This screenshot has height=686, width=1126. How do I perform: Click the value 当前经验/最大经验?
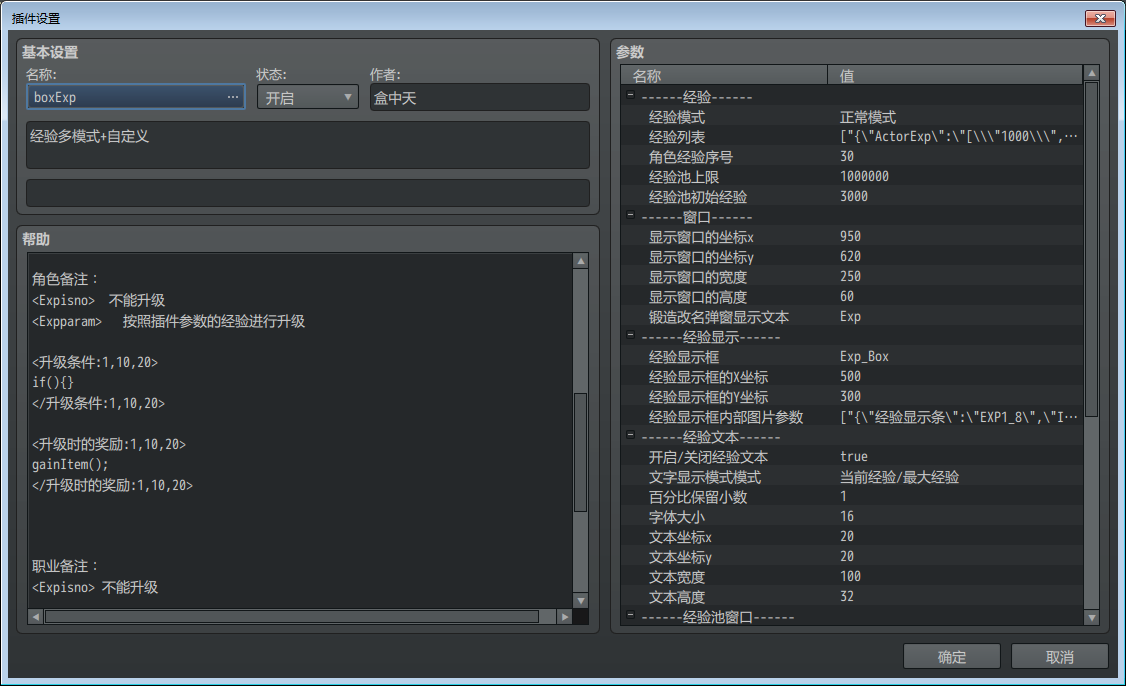click(899, 476)
